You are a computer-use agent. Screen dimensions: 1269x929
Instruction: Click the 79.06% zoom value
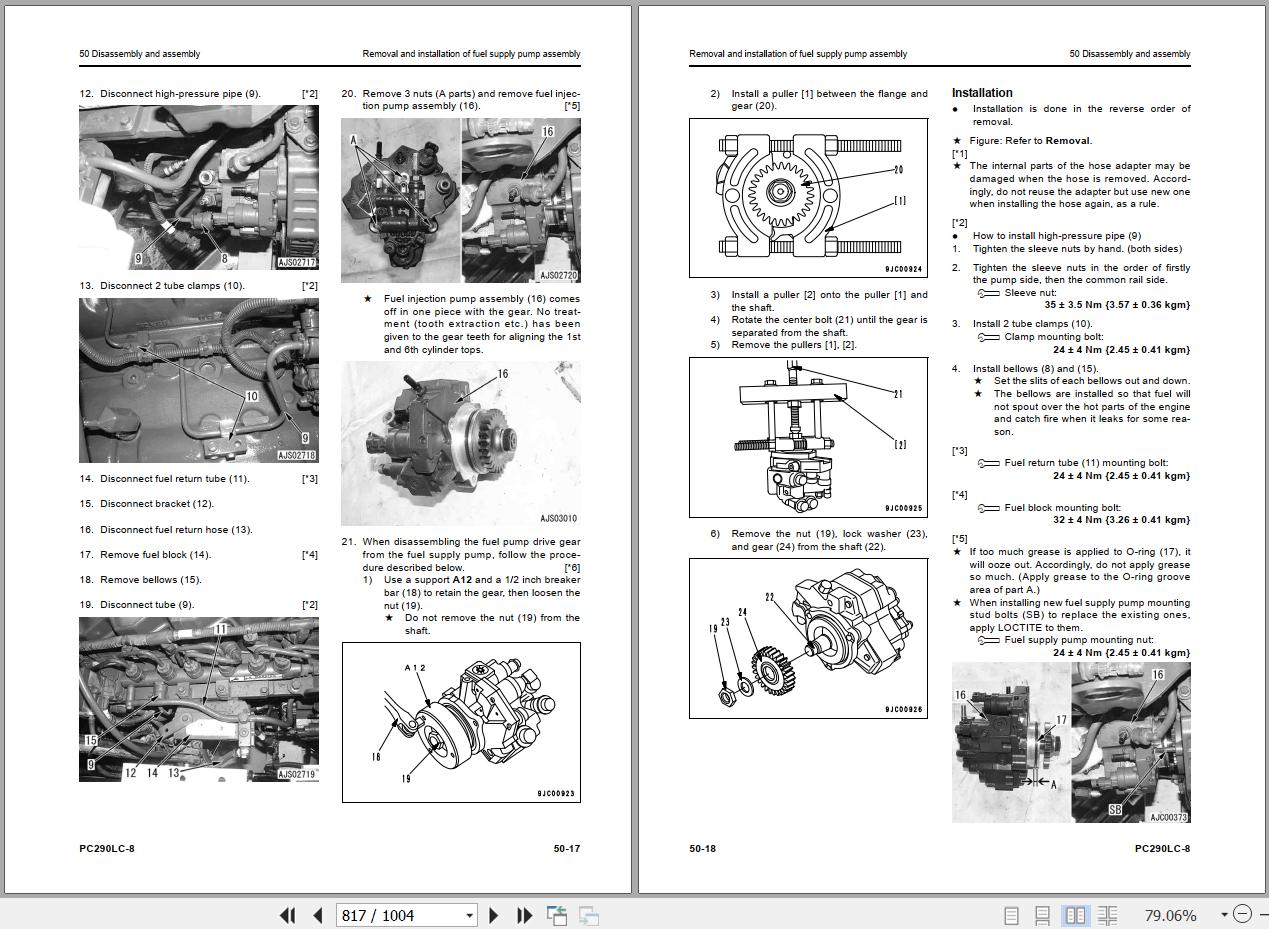(1170, 915)
